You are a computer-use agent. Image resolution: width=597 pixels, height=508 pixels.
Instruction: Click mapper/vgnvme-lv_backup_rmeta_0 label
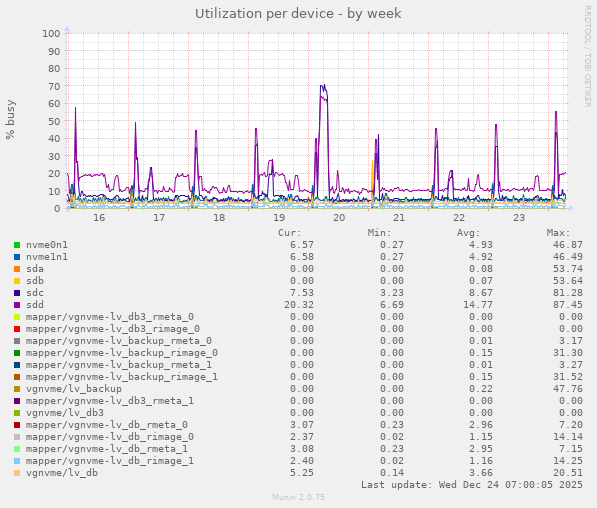tap(119, 341)
